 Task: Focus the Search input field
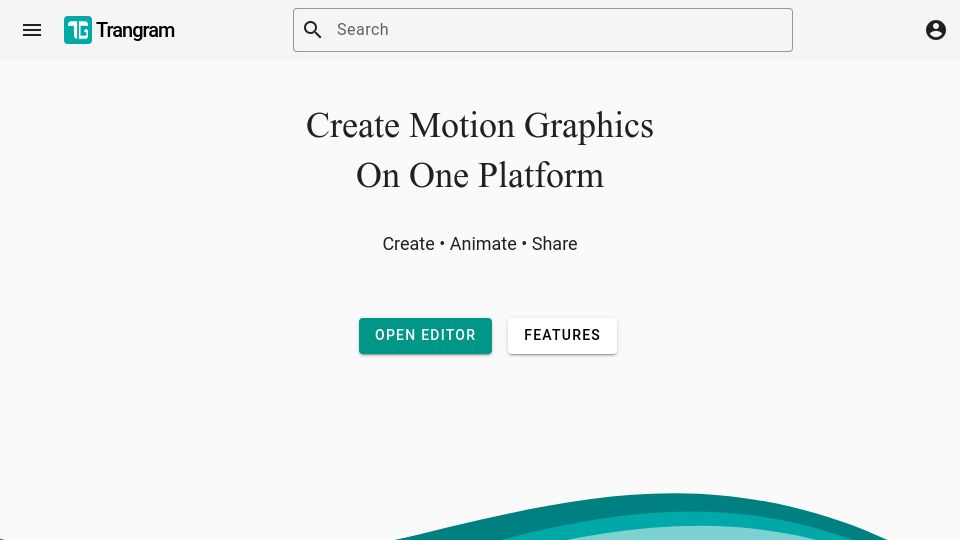[542, 30]
